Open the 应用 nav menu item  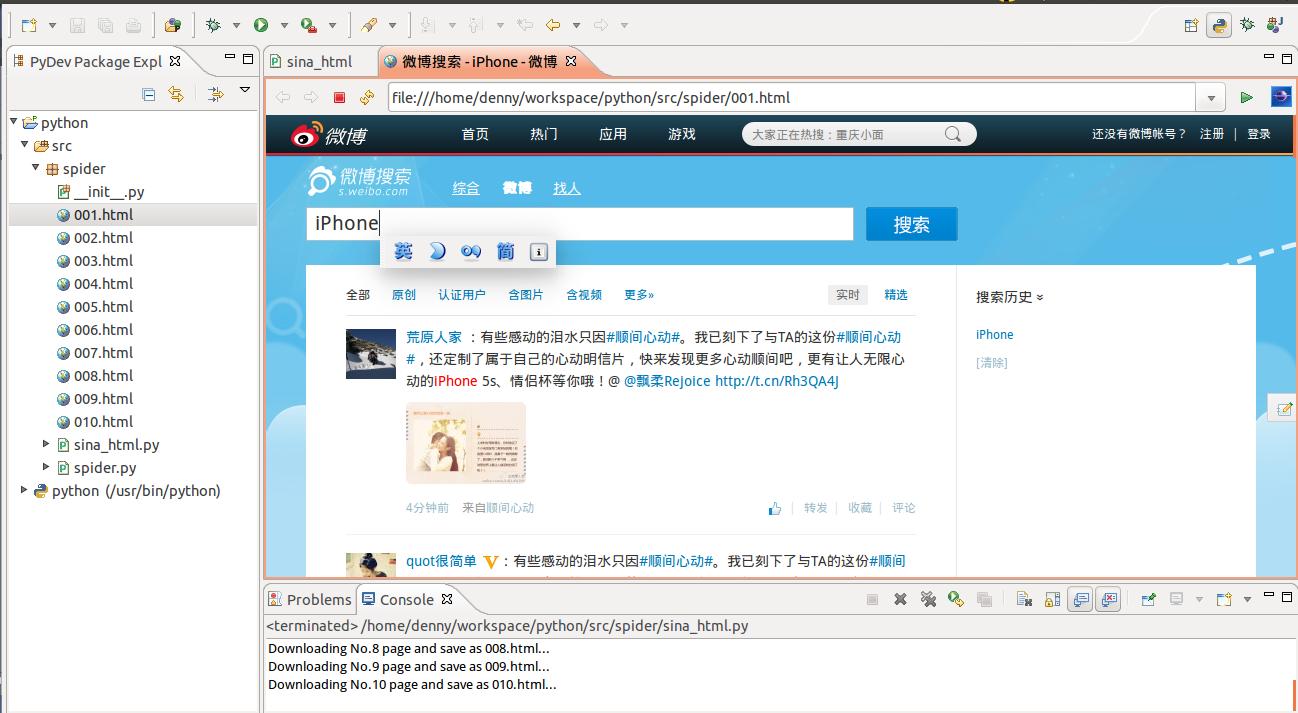613,134
